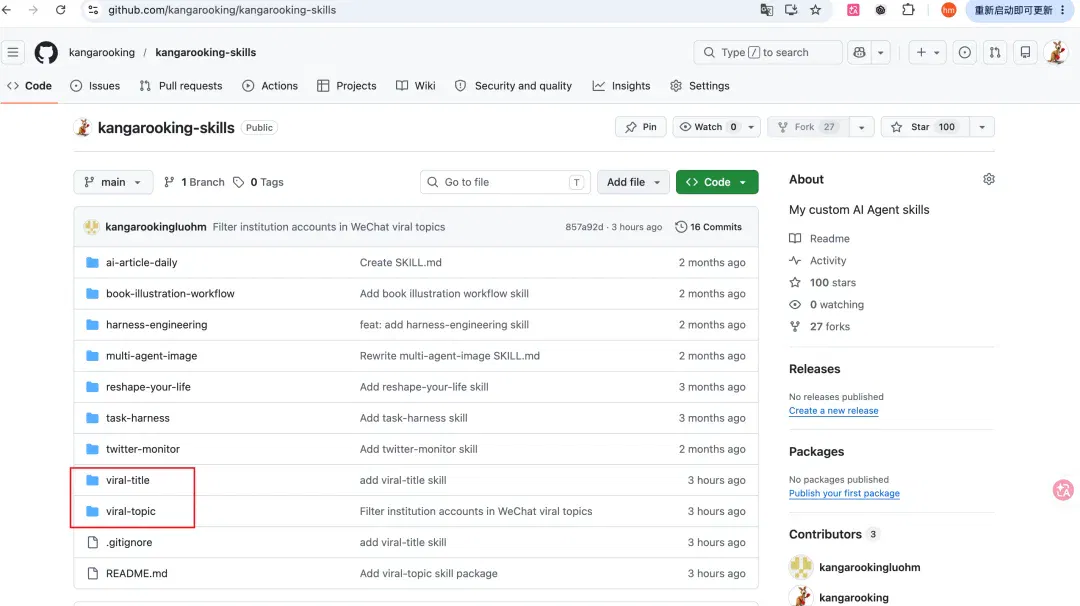The height and width of the screenshot is (606, 1080).
Task: Open the browser extensions puzzle icon
Action: tap(908, 10)
